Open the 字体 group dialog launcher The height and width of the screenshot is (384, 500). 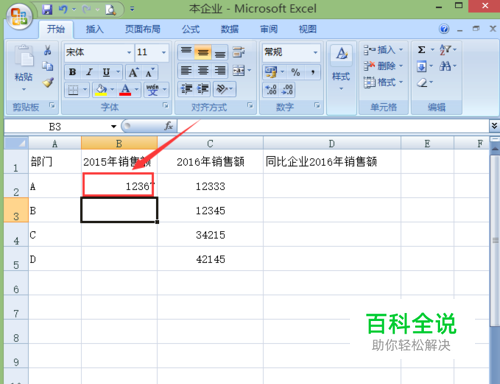(165, 105)
